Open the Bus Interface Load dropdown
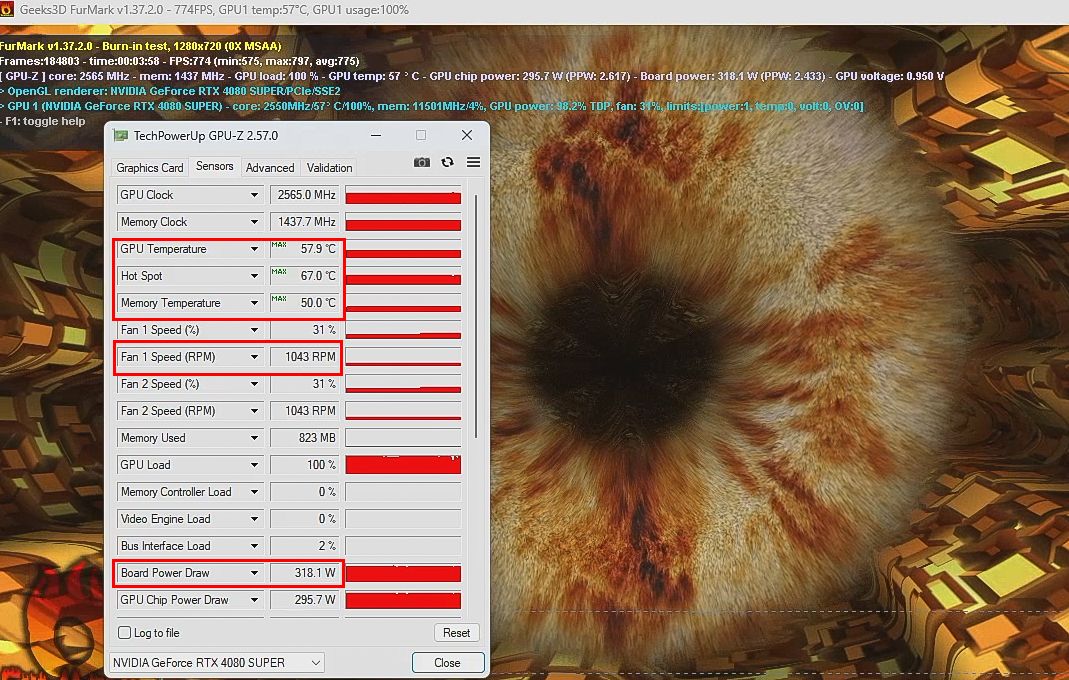 tap(254, 546)
